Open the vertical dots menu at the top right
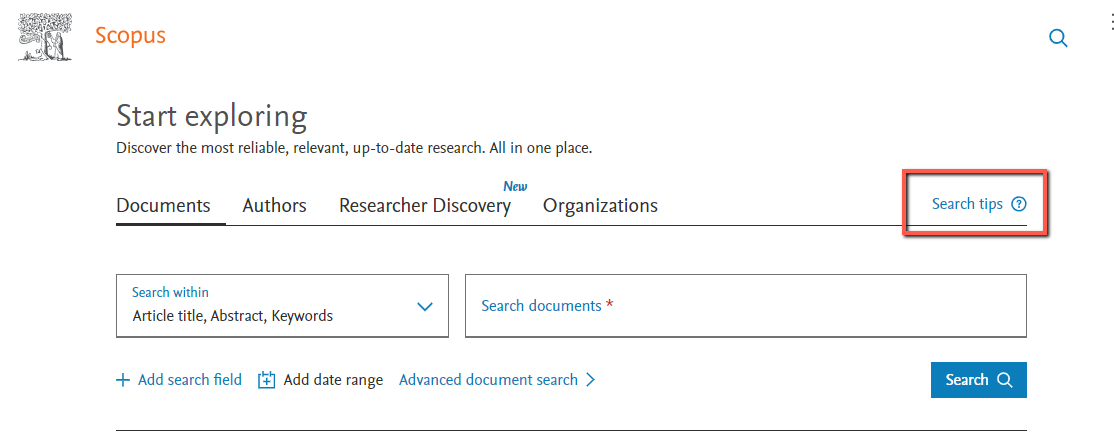Viewport: 1114px width, 446px height. (x=1111, y=21)
